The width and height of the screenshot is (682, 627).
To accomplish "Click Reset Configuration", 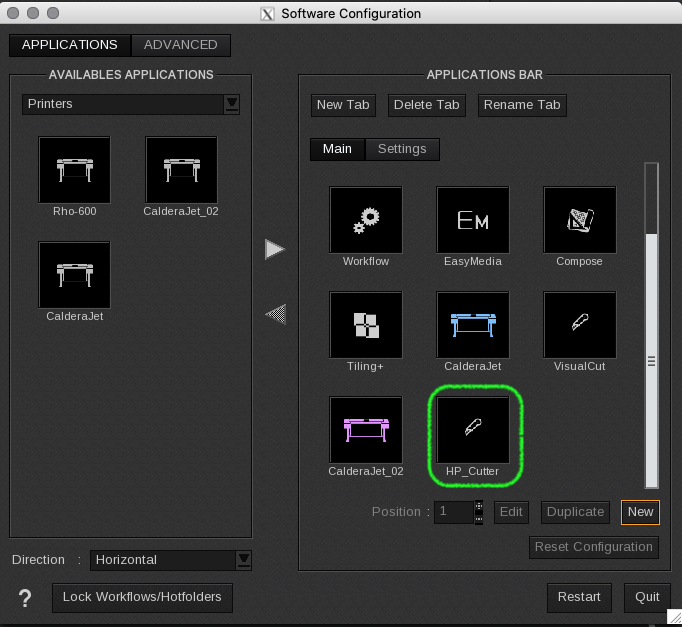I will [x=594, y=547].
